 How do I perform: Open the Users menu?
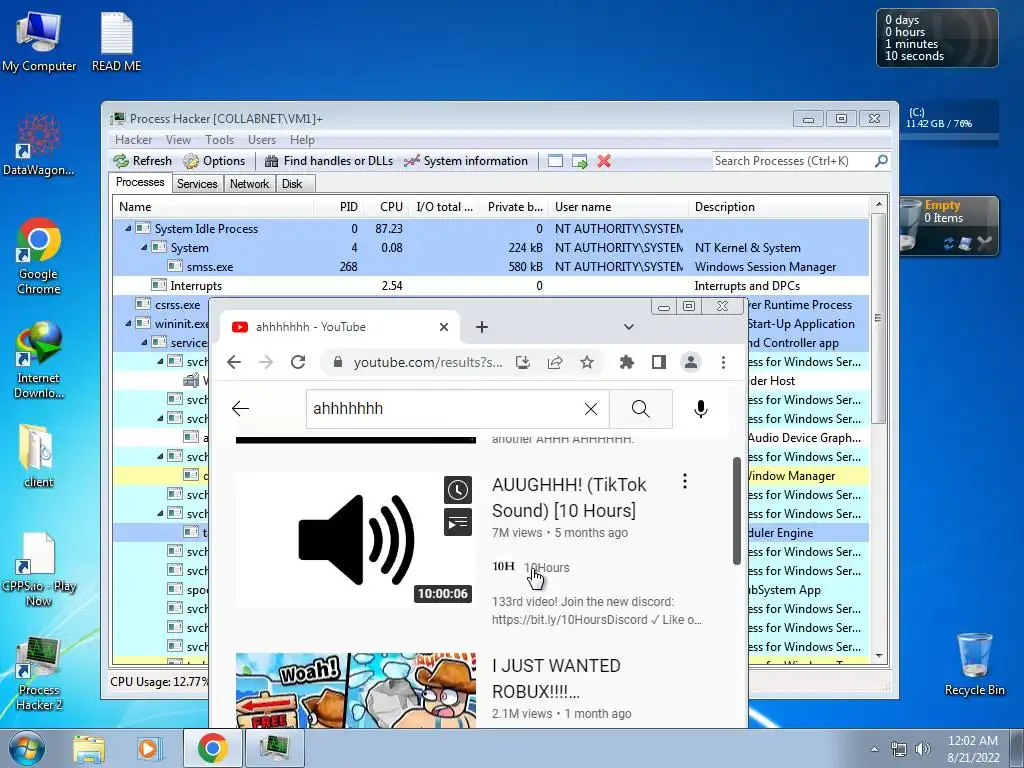(262, 140)
